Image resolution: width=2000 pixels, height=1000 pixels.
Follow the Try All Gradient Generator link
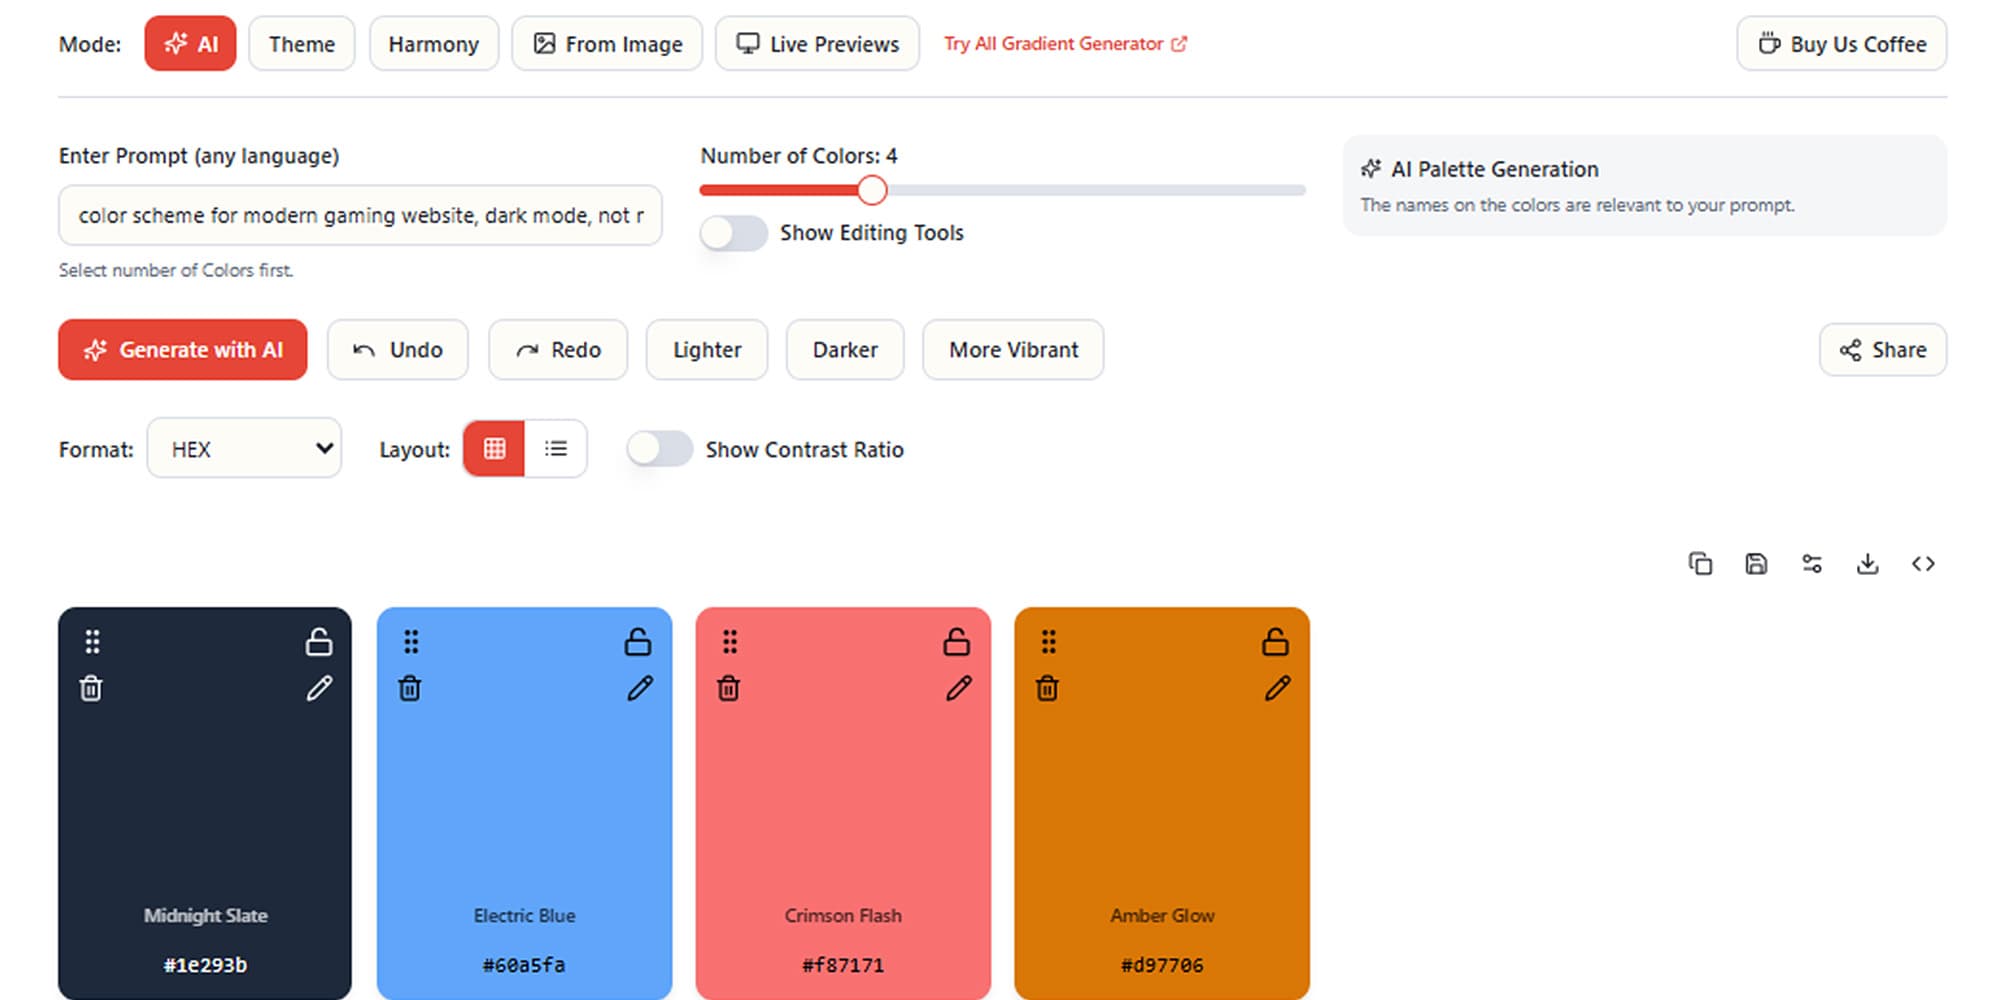pyautogui.click(x=1065, y=44)
